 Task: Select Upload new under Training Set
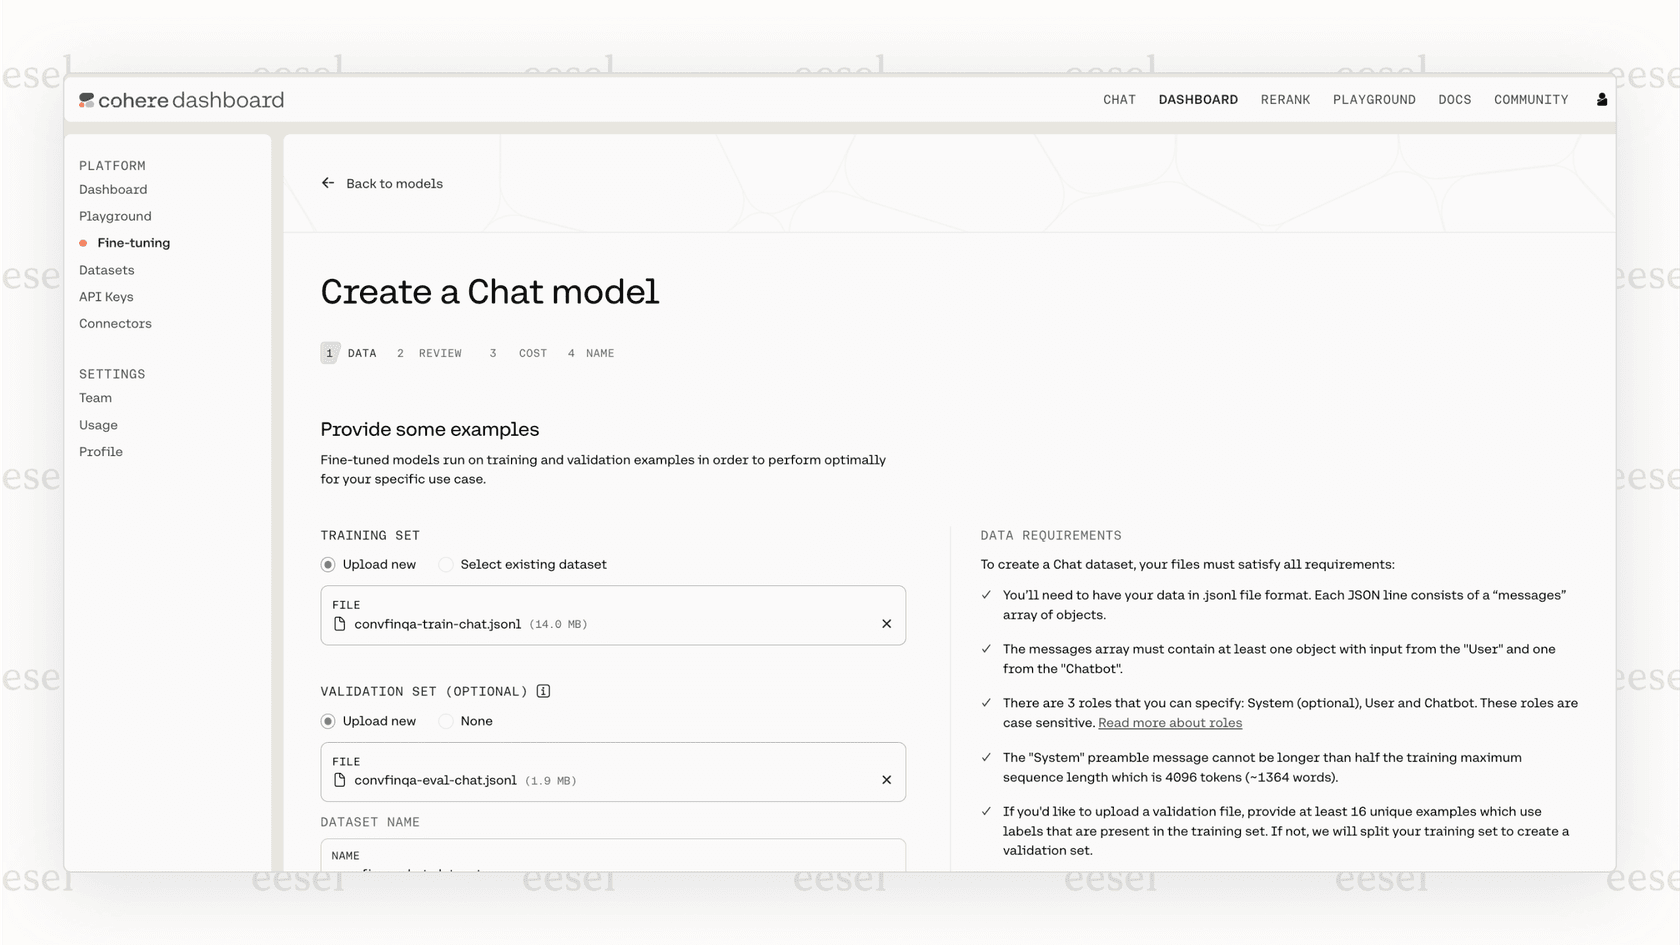[329, 564]
